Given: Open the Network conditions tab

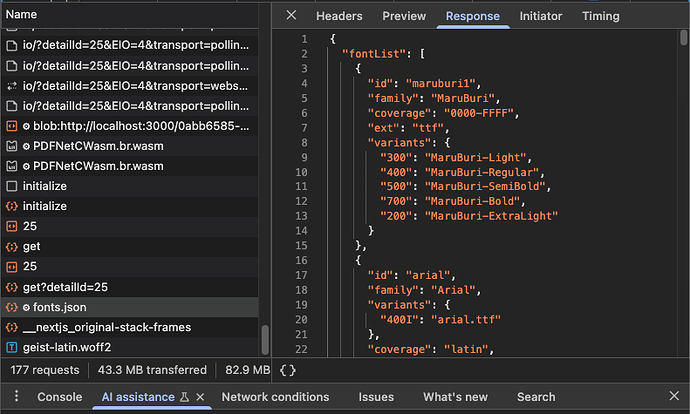Looking at the screenshot, I should pyautogui.click(x=275, y=397).
